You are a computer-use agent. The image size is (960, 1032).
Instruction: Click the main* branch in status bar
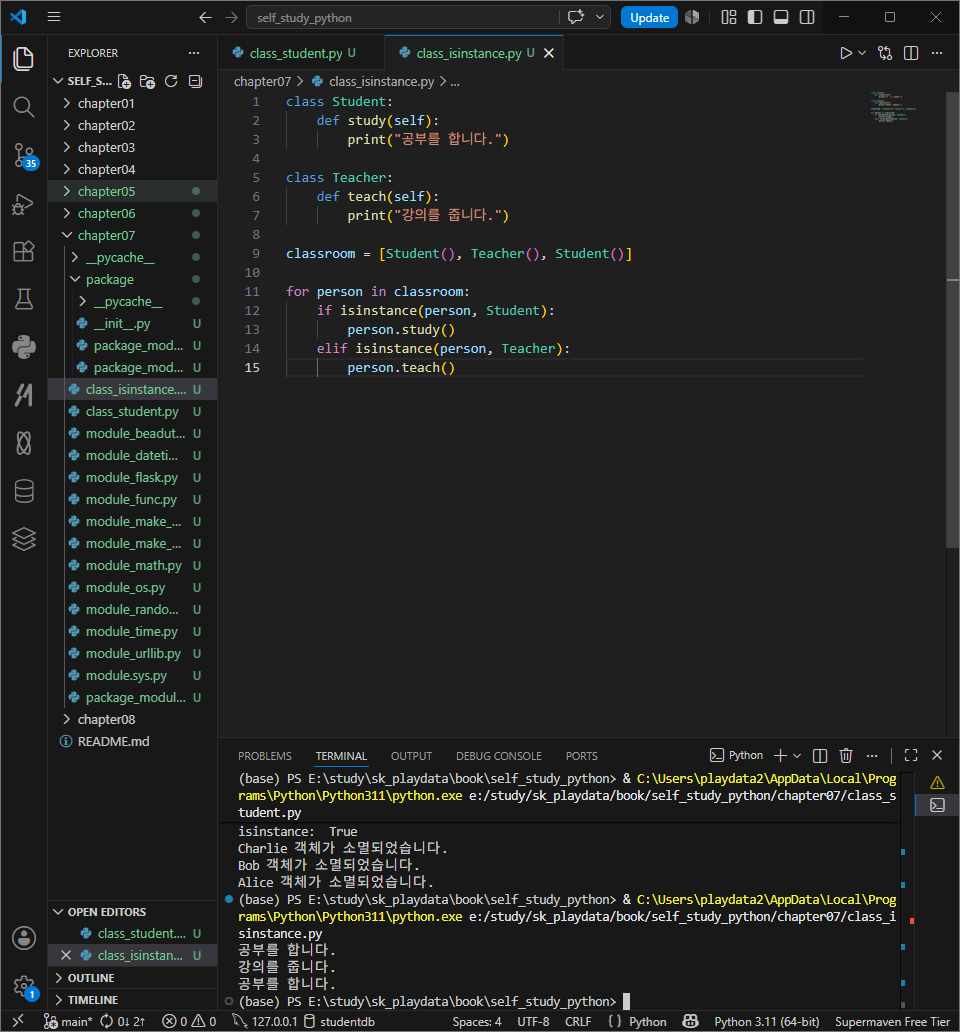68,1021
